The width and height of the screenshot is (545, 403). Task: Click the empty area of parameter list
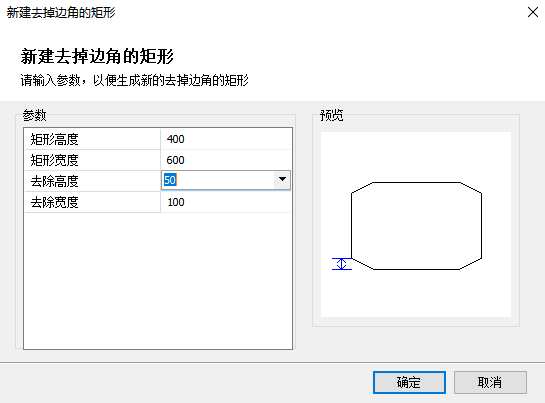158,280
